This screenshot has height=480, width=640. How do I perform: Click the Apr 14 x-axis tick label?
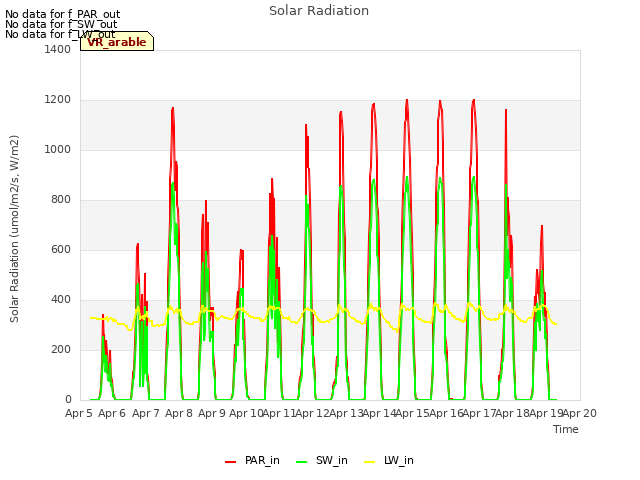(x=379, y=413)
